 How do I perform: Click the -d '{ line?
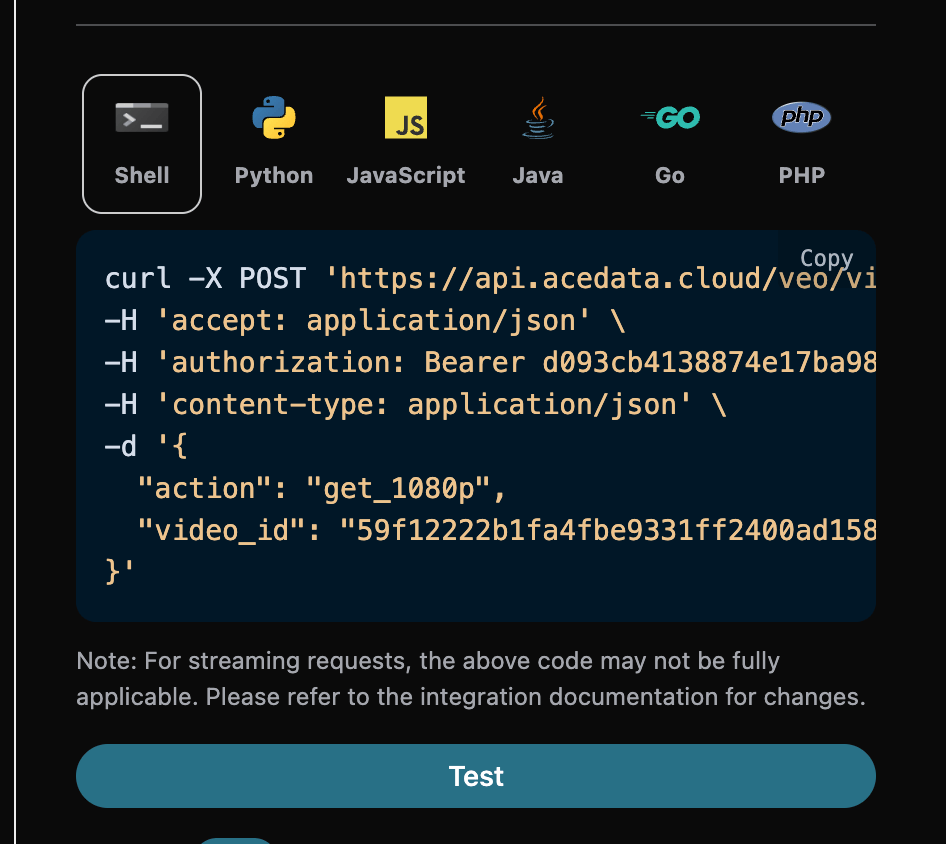(147, 447)
